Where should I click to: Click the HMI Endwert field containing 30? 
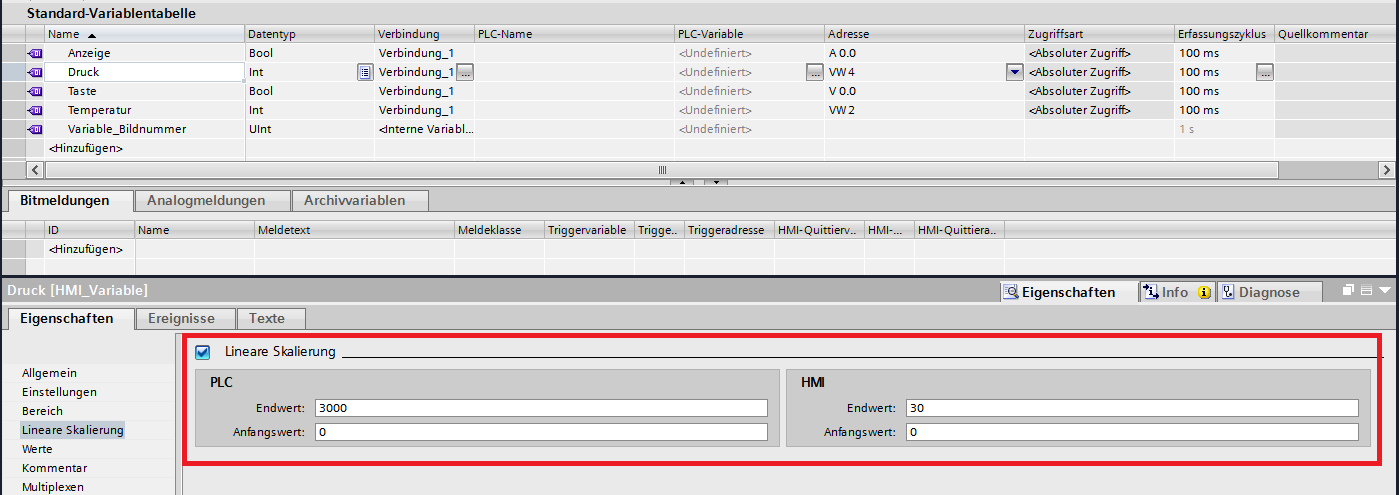[x=1132, y=408]
